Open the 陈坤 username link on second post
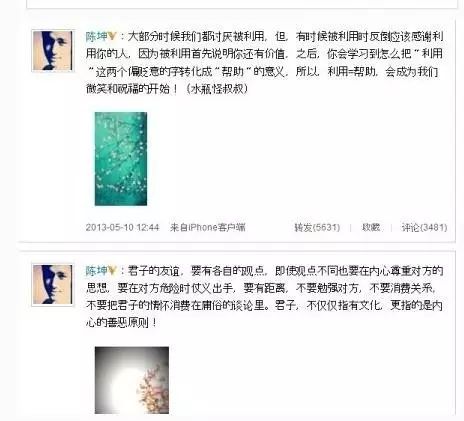This screenshot has height=421, width=464. [x=96, y=270]
